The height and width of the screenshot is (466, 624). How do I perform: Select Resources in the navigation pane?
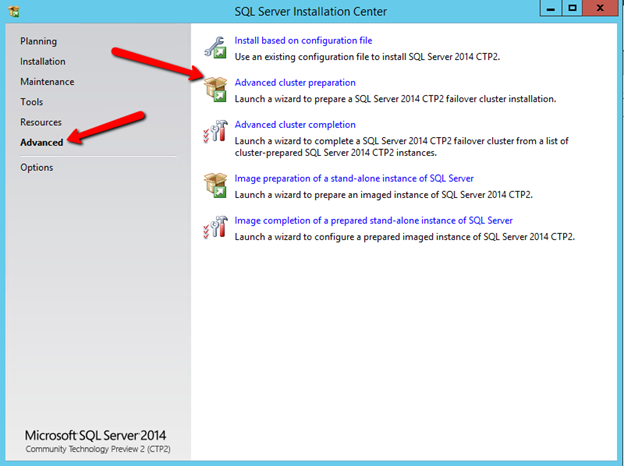(41, 122)
